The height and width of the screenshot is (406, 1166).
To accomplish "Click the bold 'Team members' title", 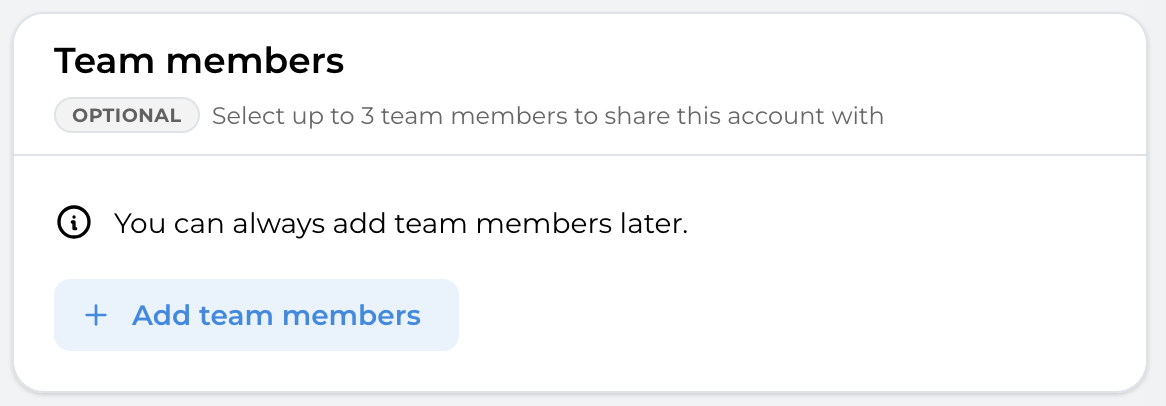I will tap(199, 62).
